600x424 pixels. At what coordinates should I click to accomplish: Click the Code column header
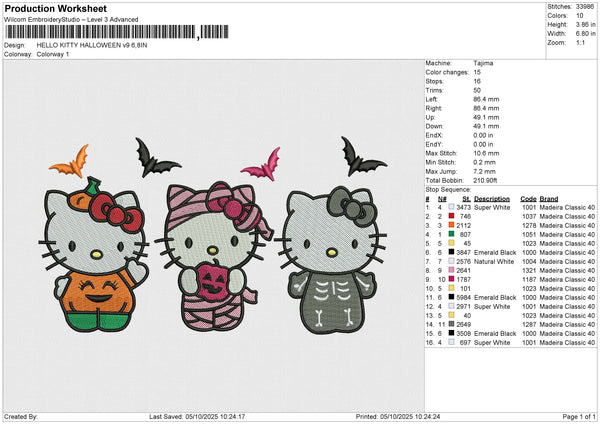(x=529, y=198)
